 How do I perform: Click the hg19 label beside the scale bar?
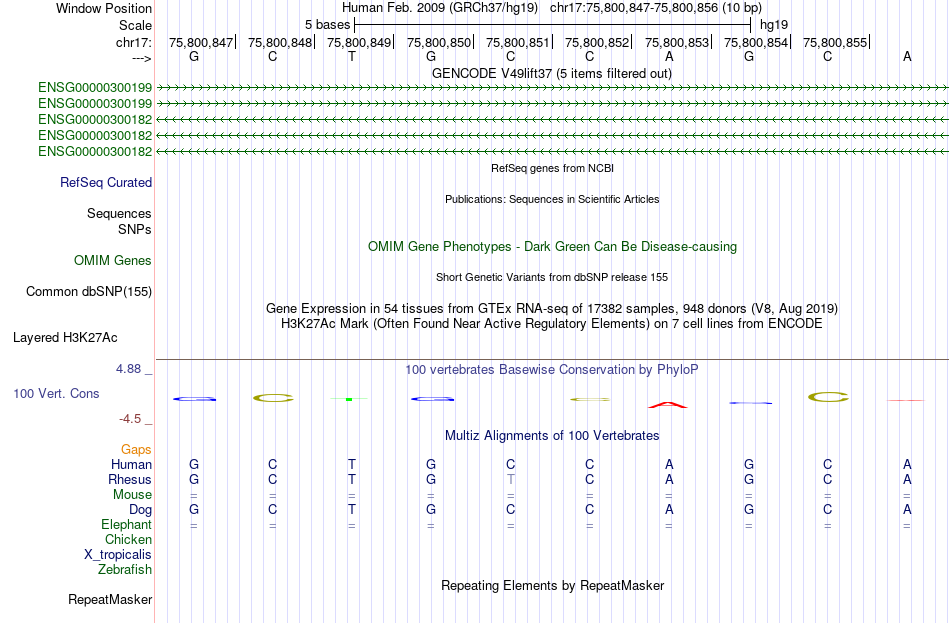[x=774, y=25]
